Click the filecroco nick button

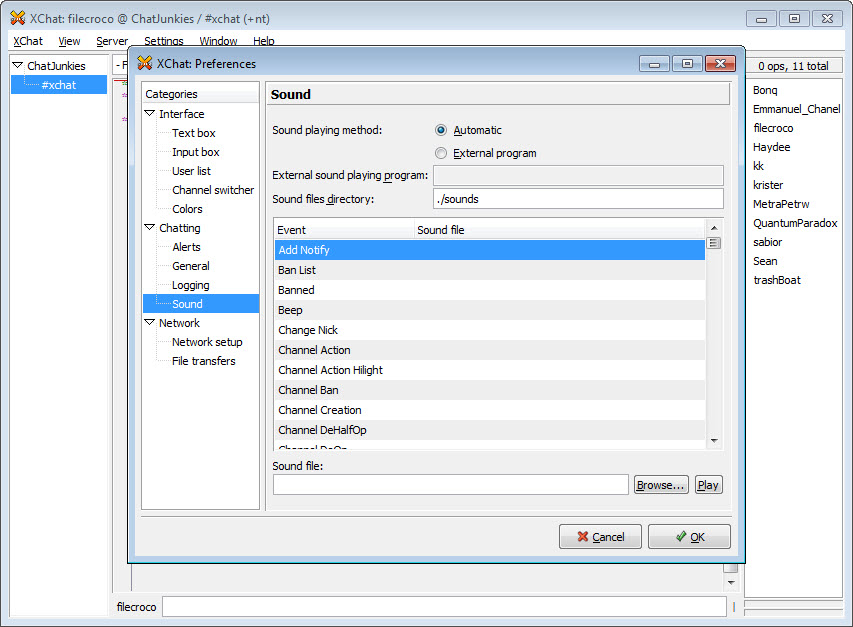pos(136,607)
